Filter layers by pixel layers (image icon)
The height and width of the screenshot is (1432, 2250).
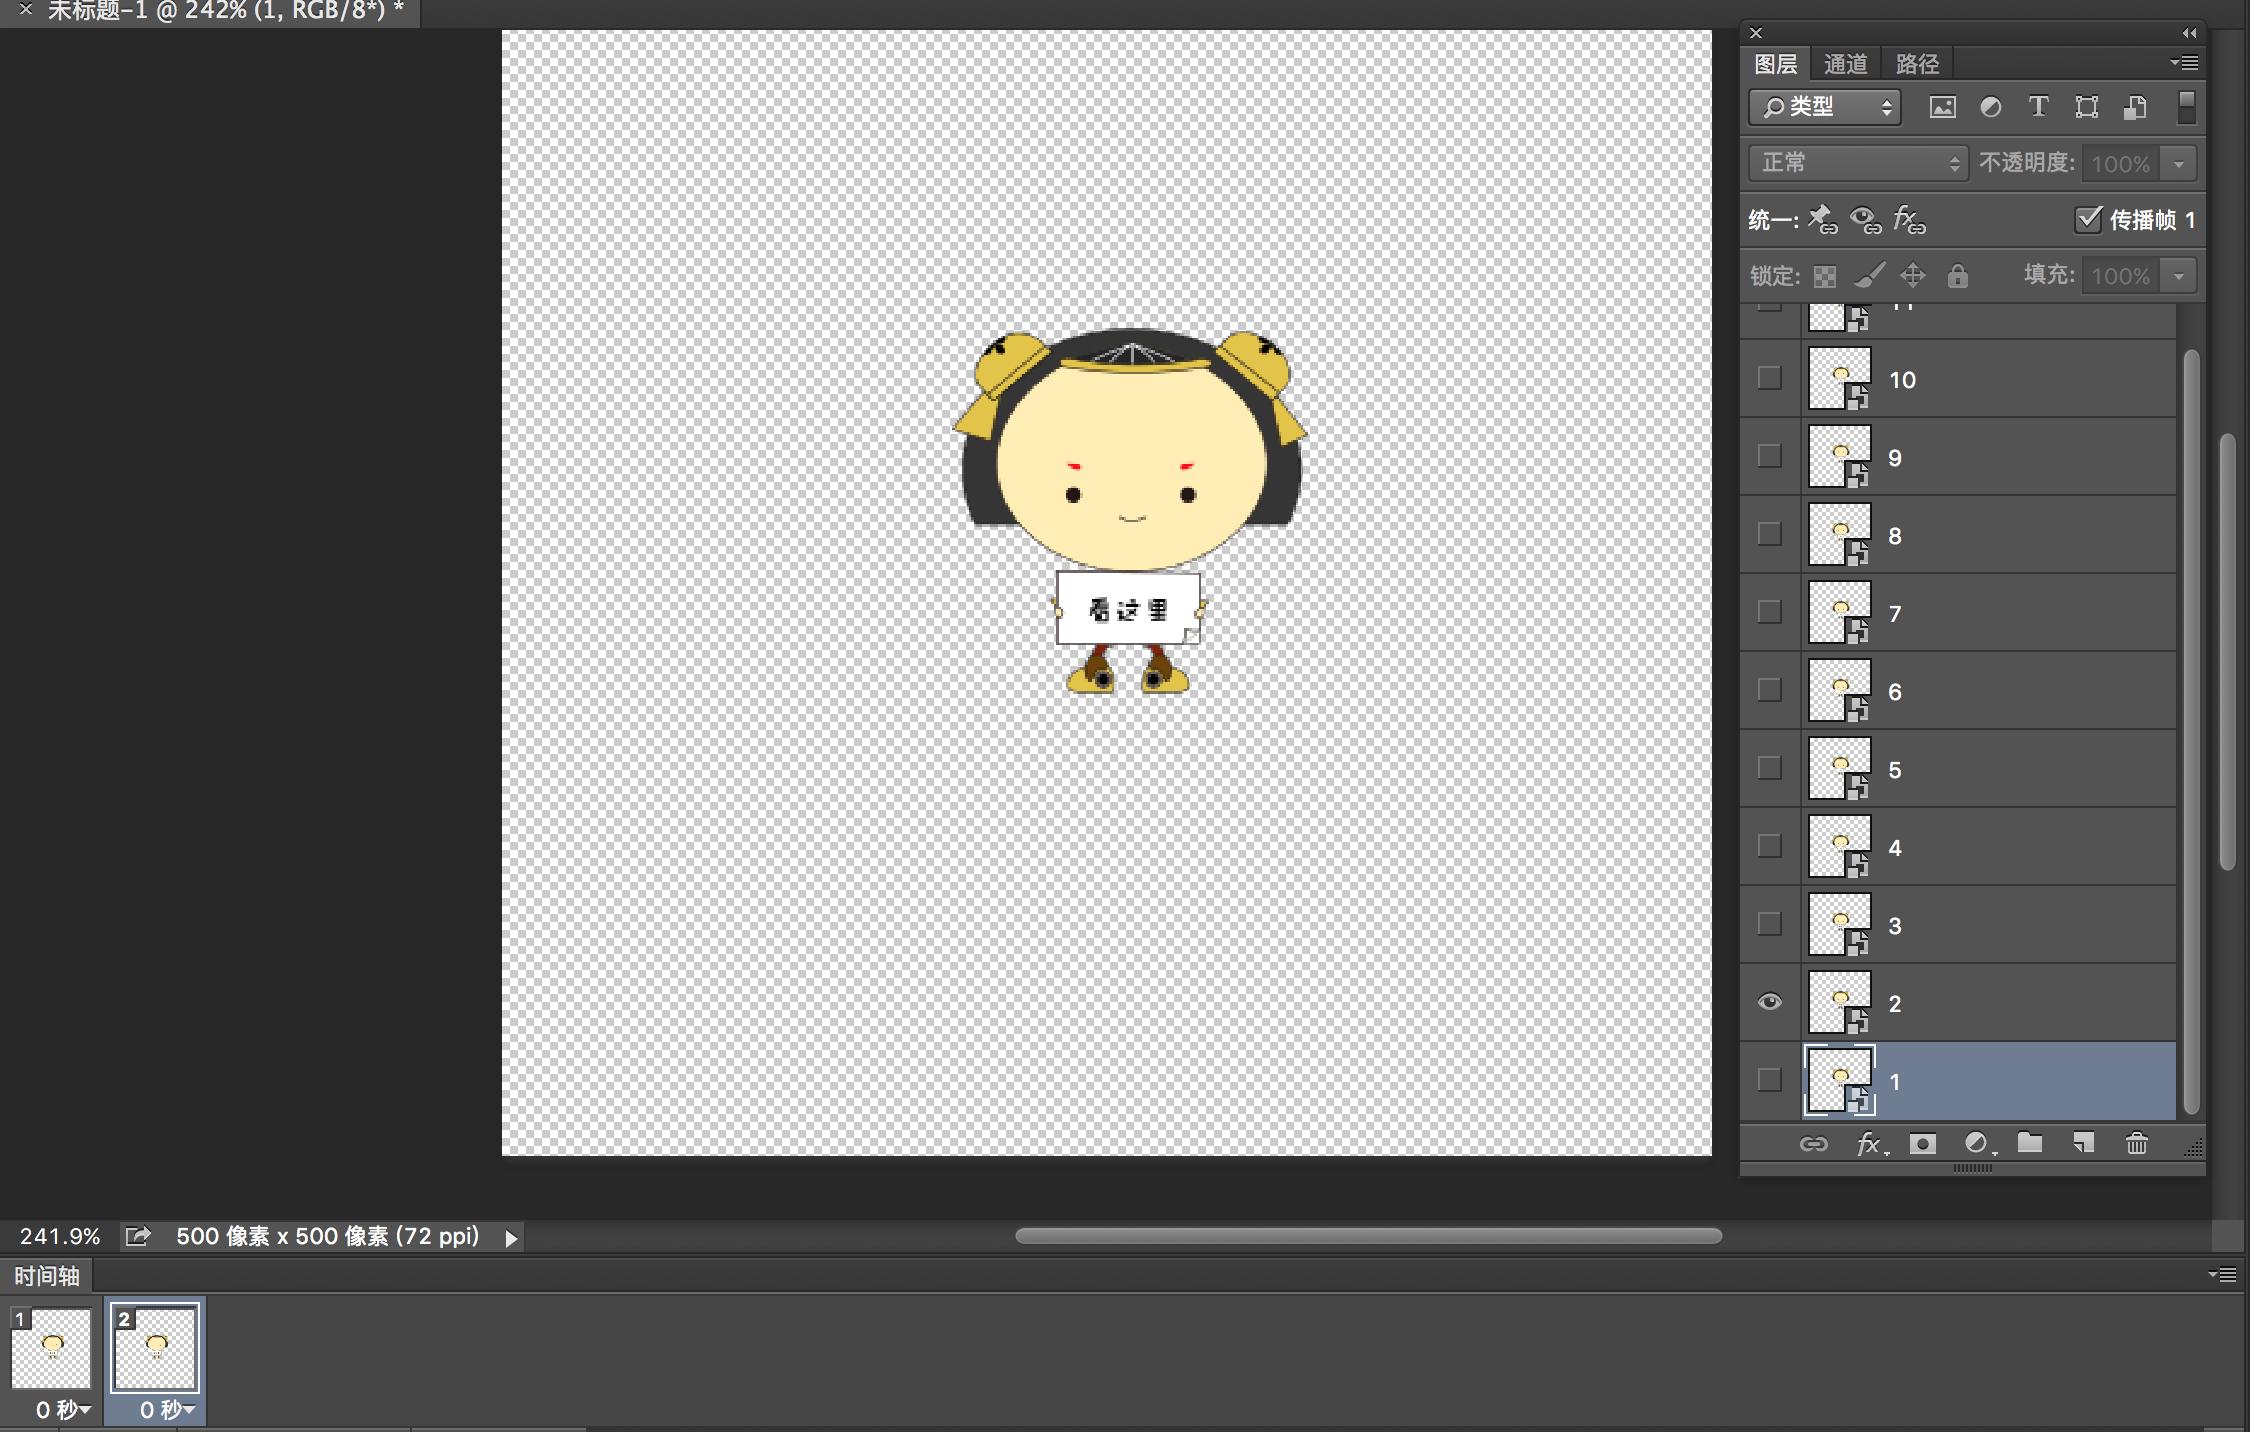(1942, 107)
